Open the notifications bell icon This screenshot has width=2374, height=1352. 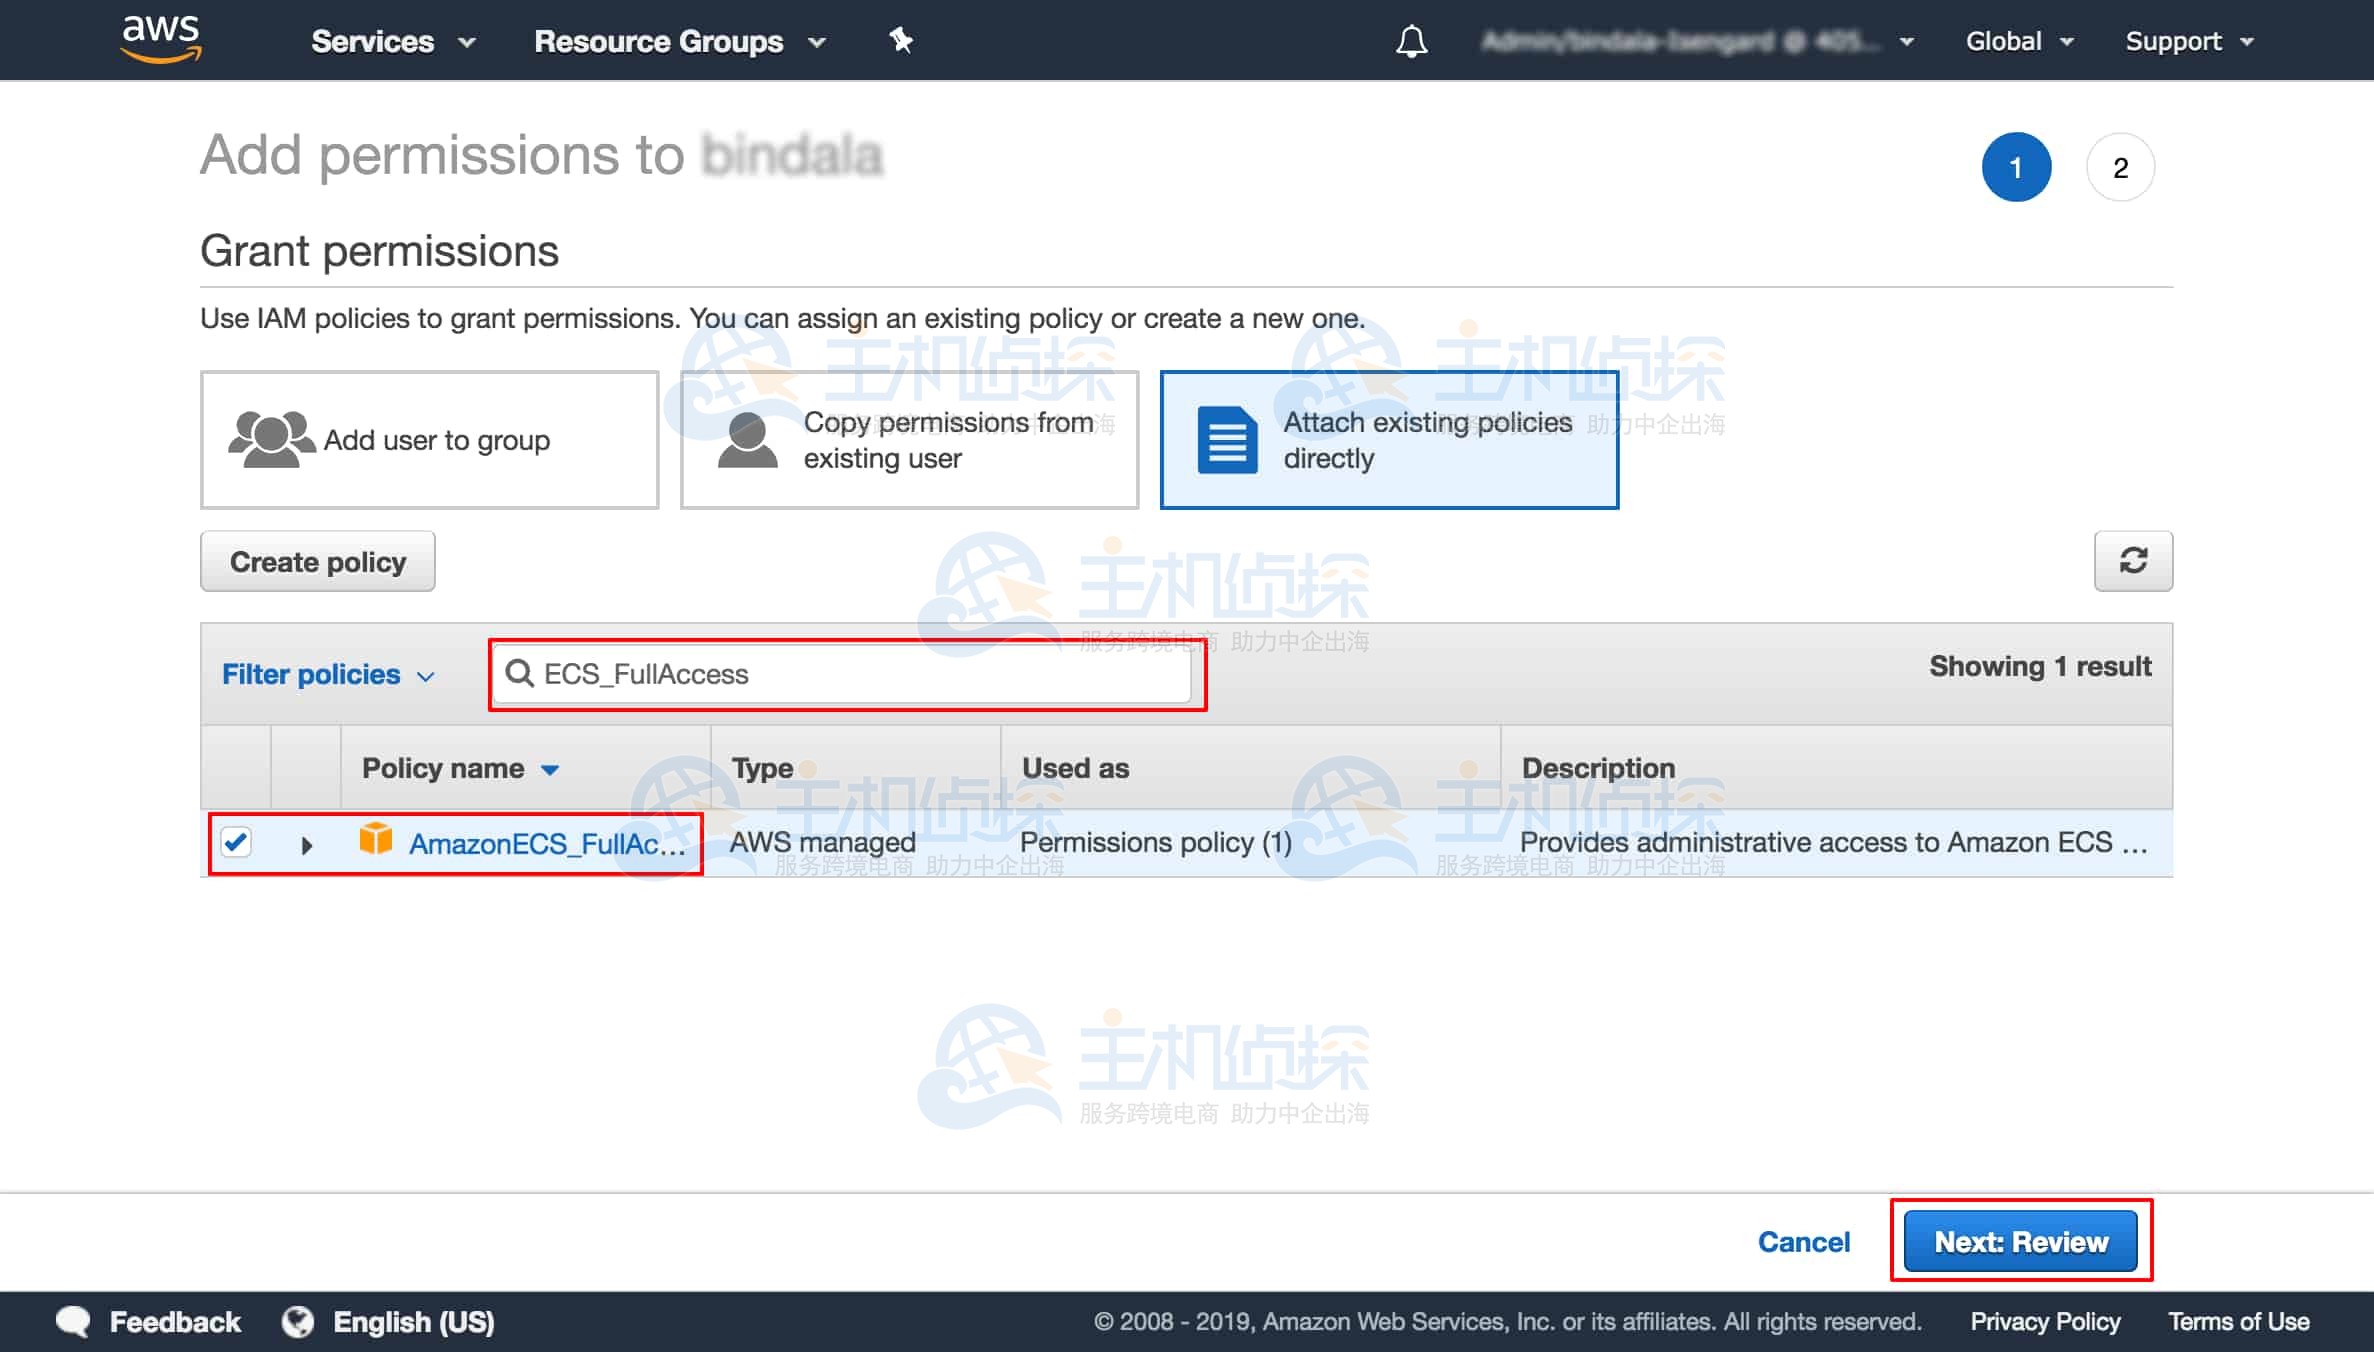coord(1411,41)
